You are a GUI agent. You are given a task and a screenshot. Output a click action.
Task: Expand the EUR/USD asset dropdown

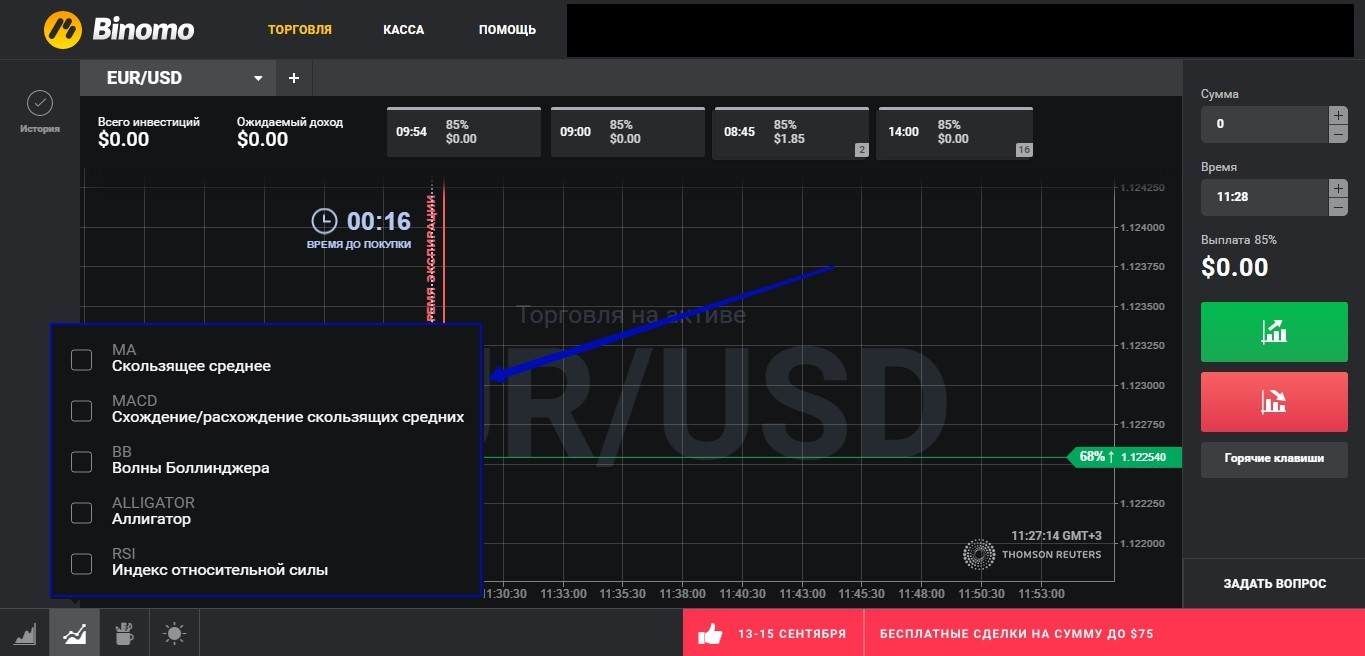coord(258,78)
